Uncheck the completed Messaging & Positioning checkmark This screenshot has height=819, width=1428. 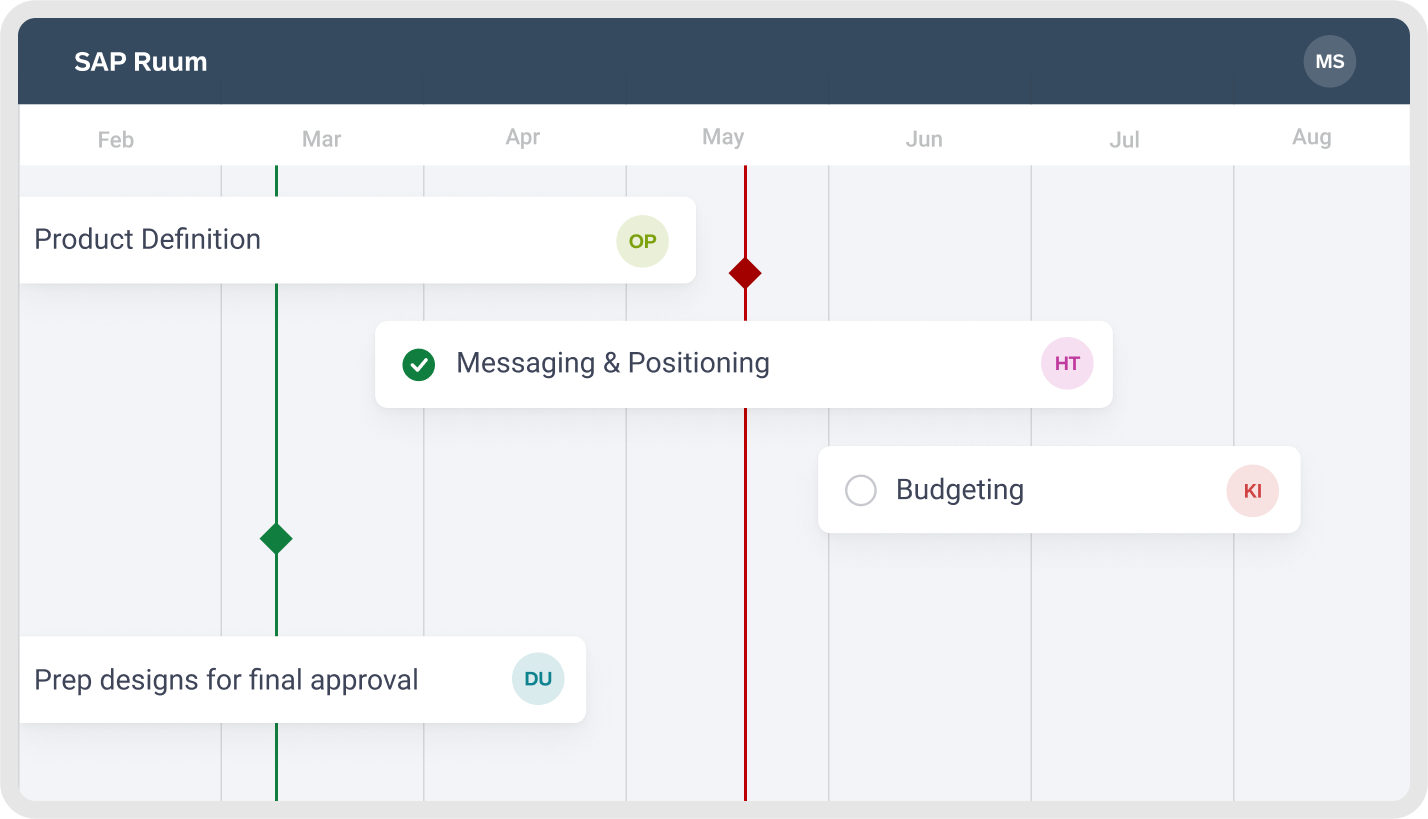click(419, 365)
